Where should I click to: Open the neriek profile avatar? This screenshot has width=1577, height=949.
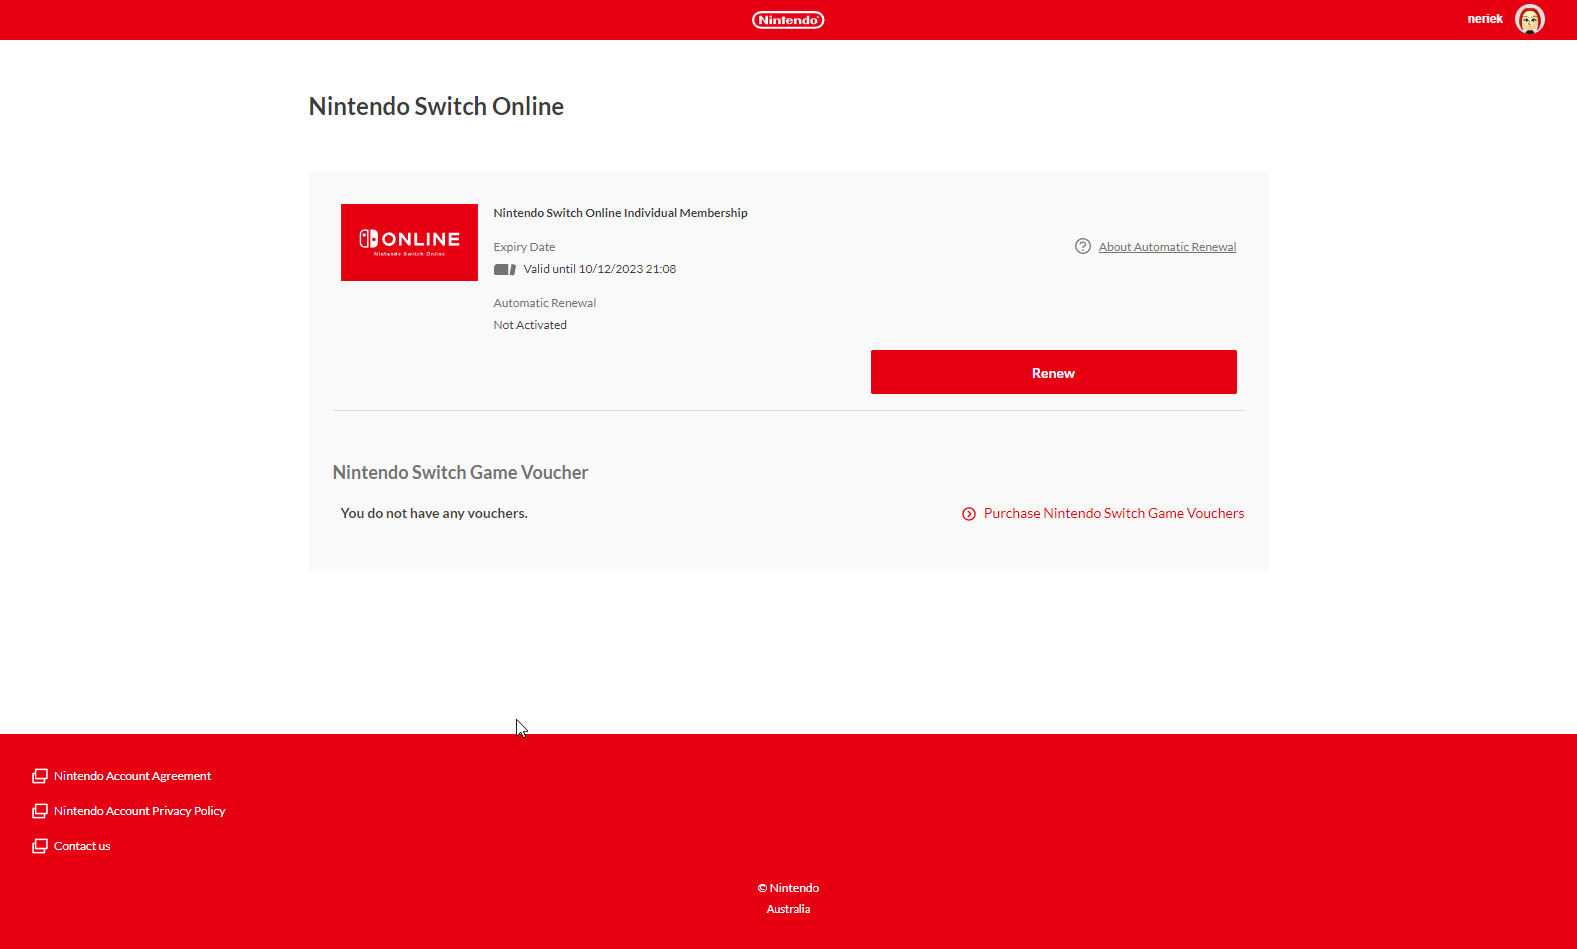click(x=1530, y=19)
